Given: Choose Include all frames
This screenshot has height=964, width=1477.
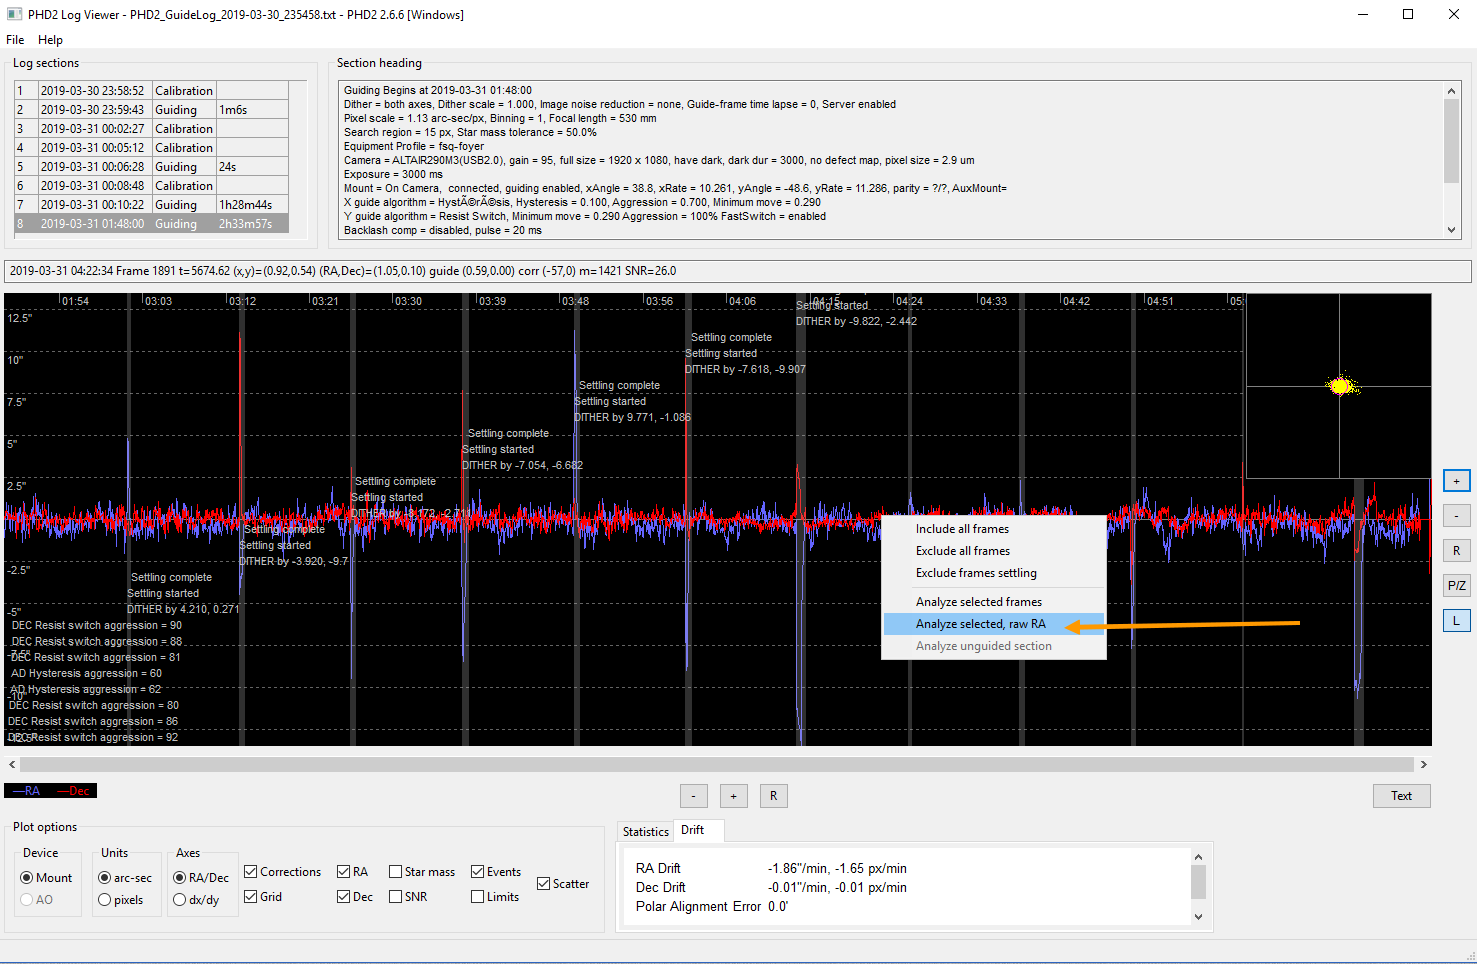Looking at the screenshot, I should pos(993,529).
